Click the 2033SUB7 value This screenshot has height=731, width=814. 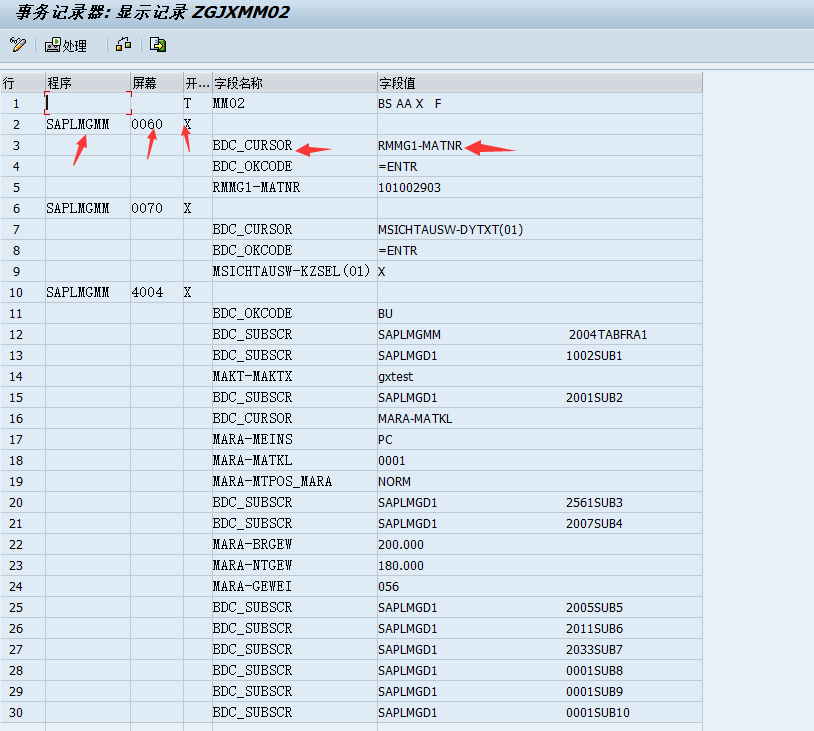click(x=594, y=649)
